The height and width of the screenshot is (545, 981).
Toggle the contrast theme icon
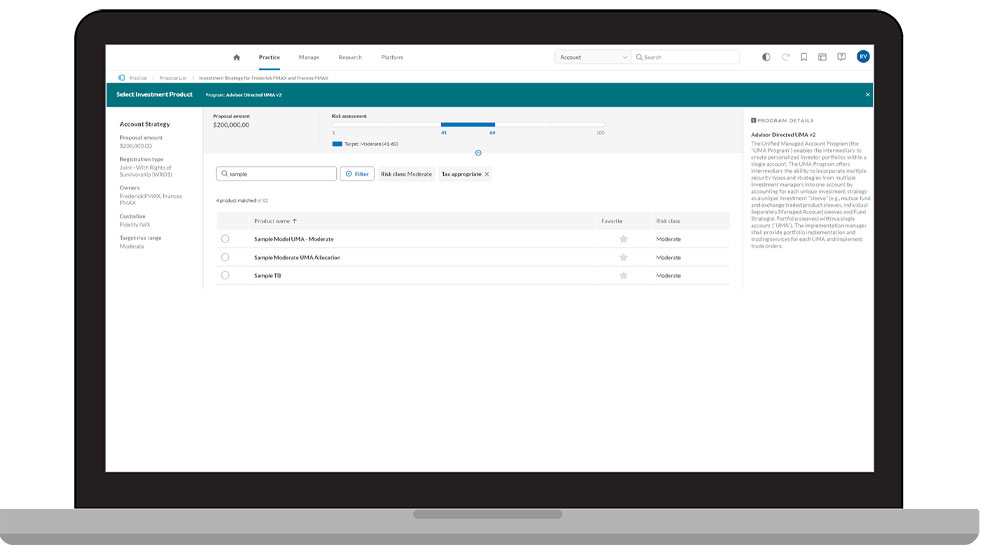pyautogui.click(x=766, y=57)
